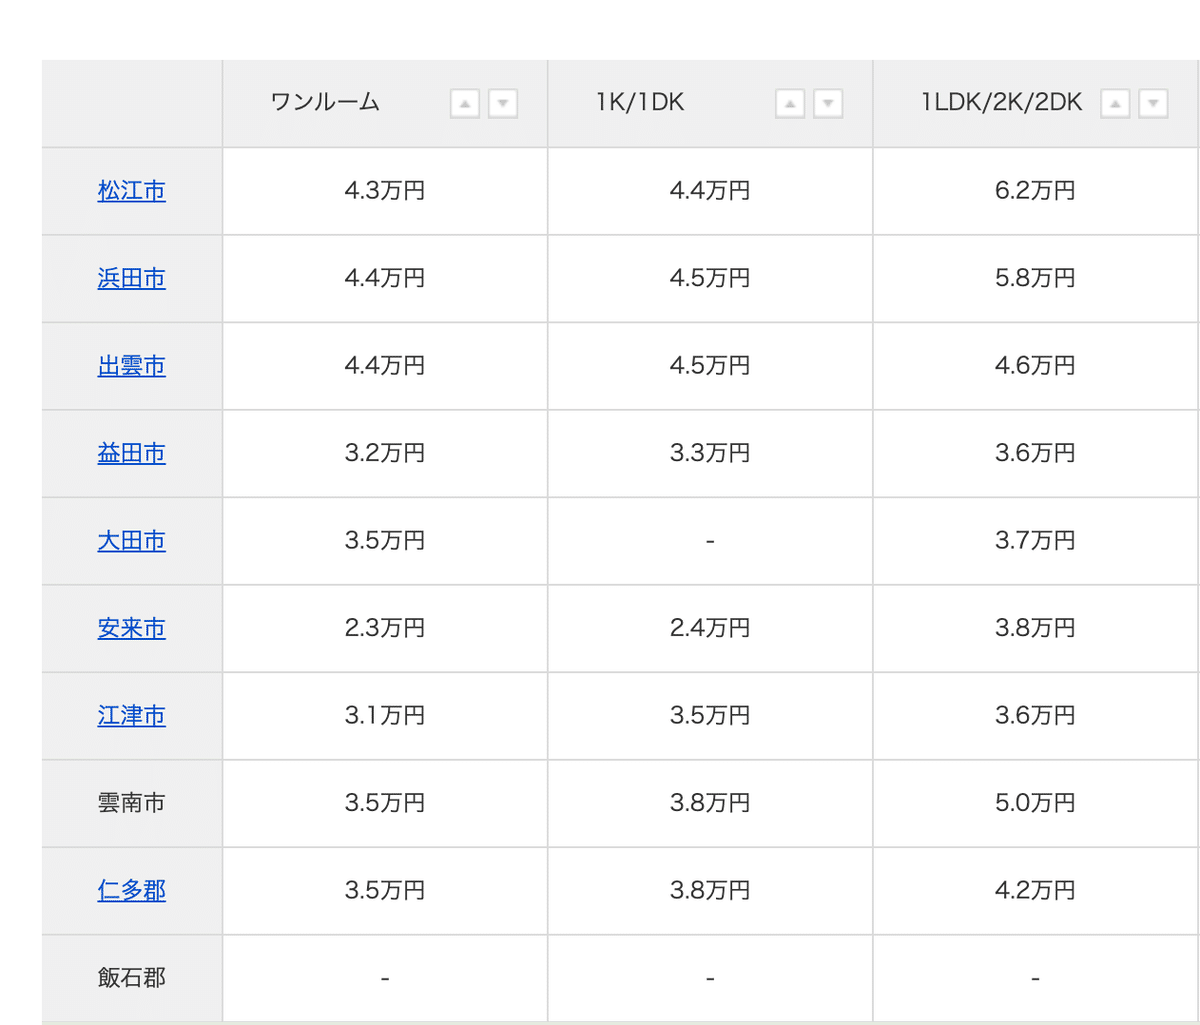Sort ワンルーム column ascending
This screenshot has width=1200, height=1025.
click(465, 104)
